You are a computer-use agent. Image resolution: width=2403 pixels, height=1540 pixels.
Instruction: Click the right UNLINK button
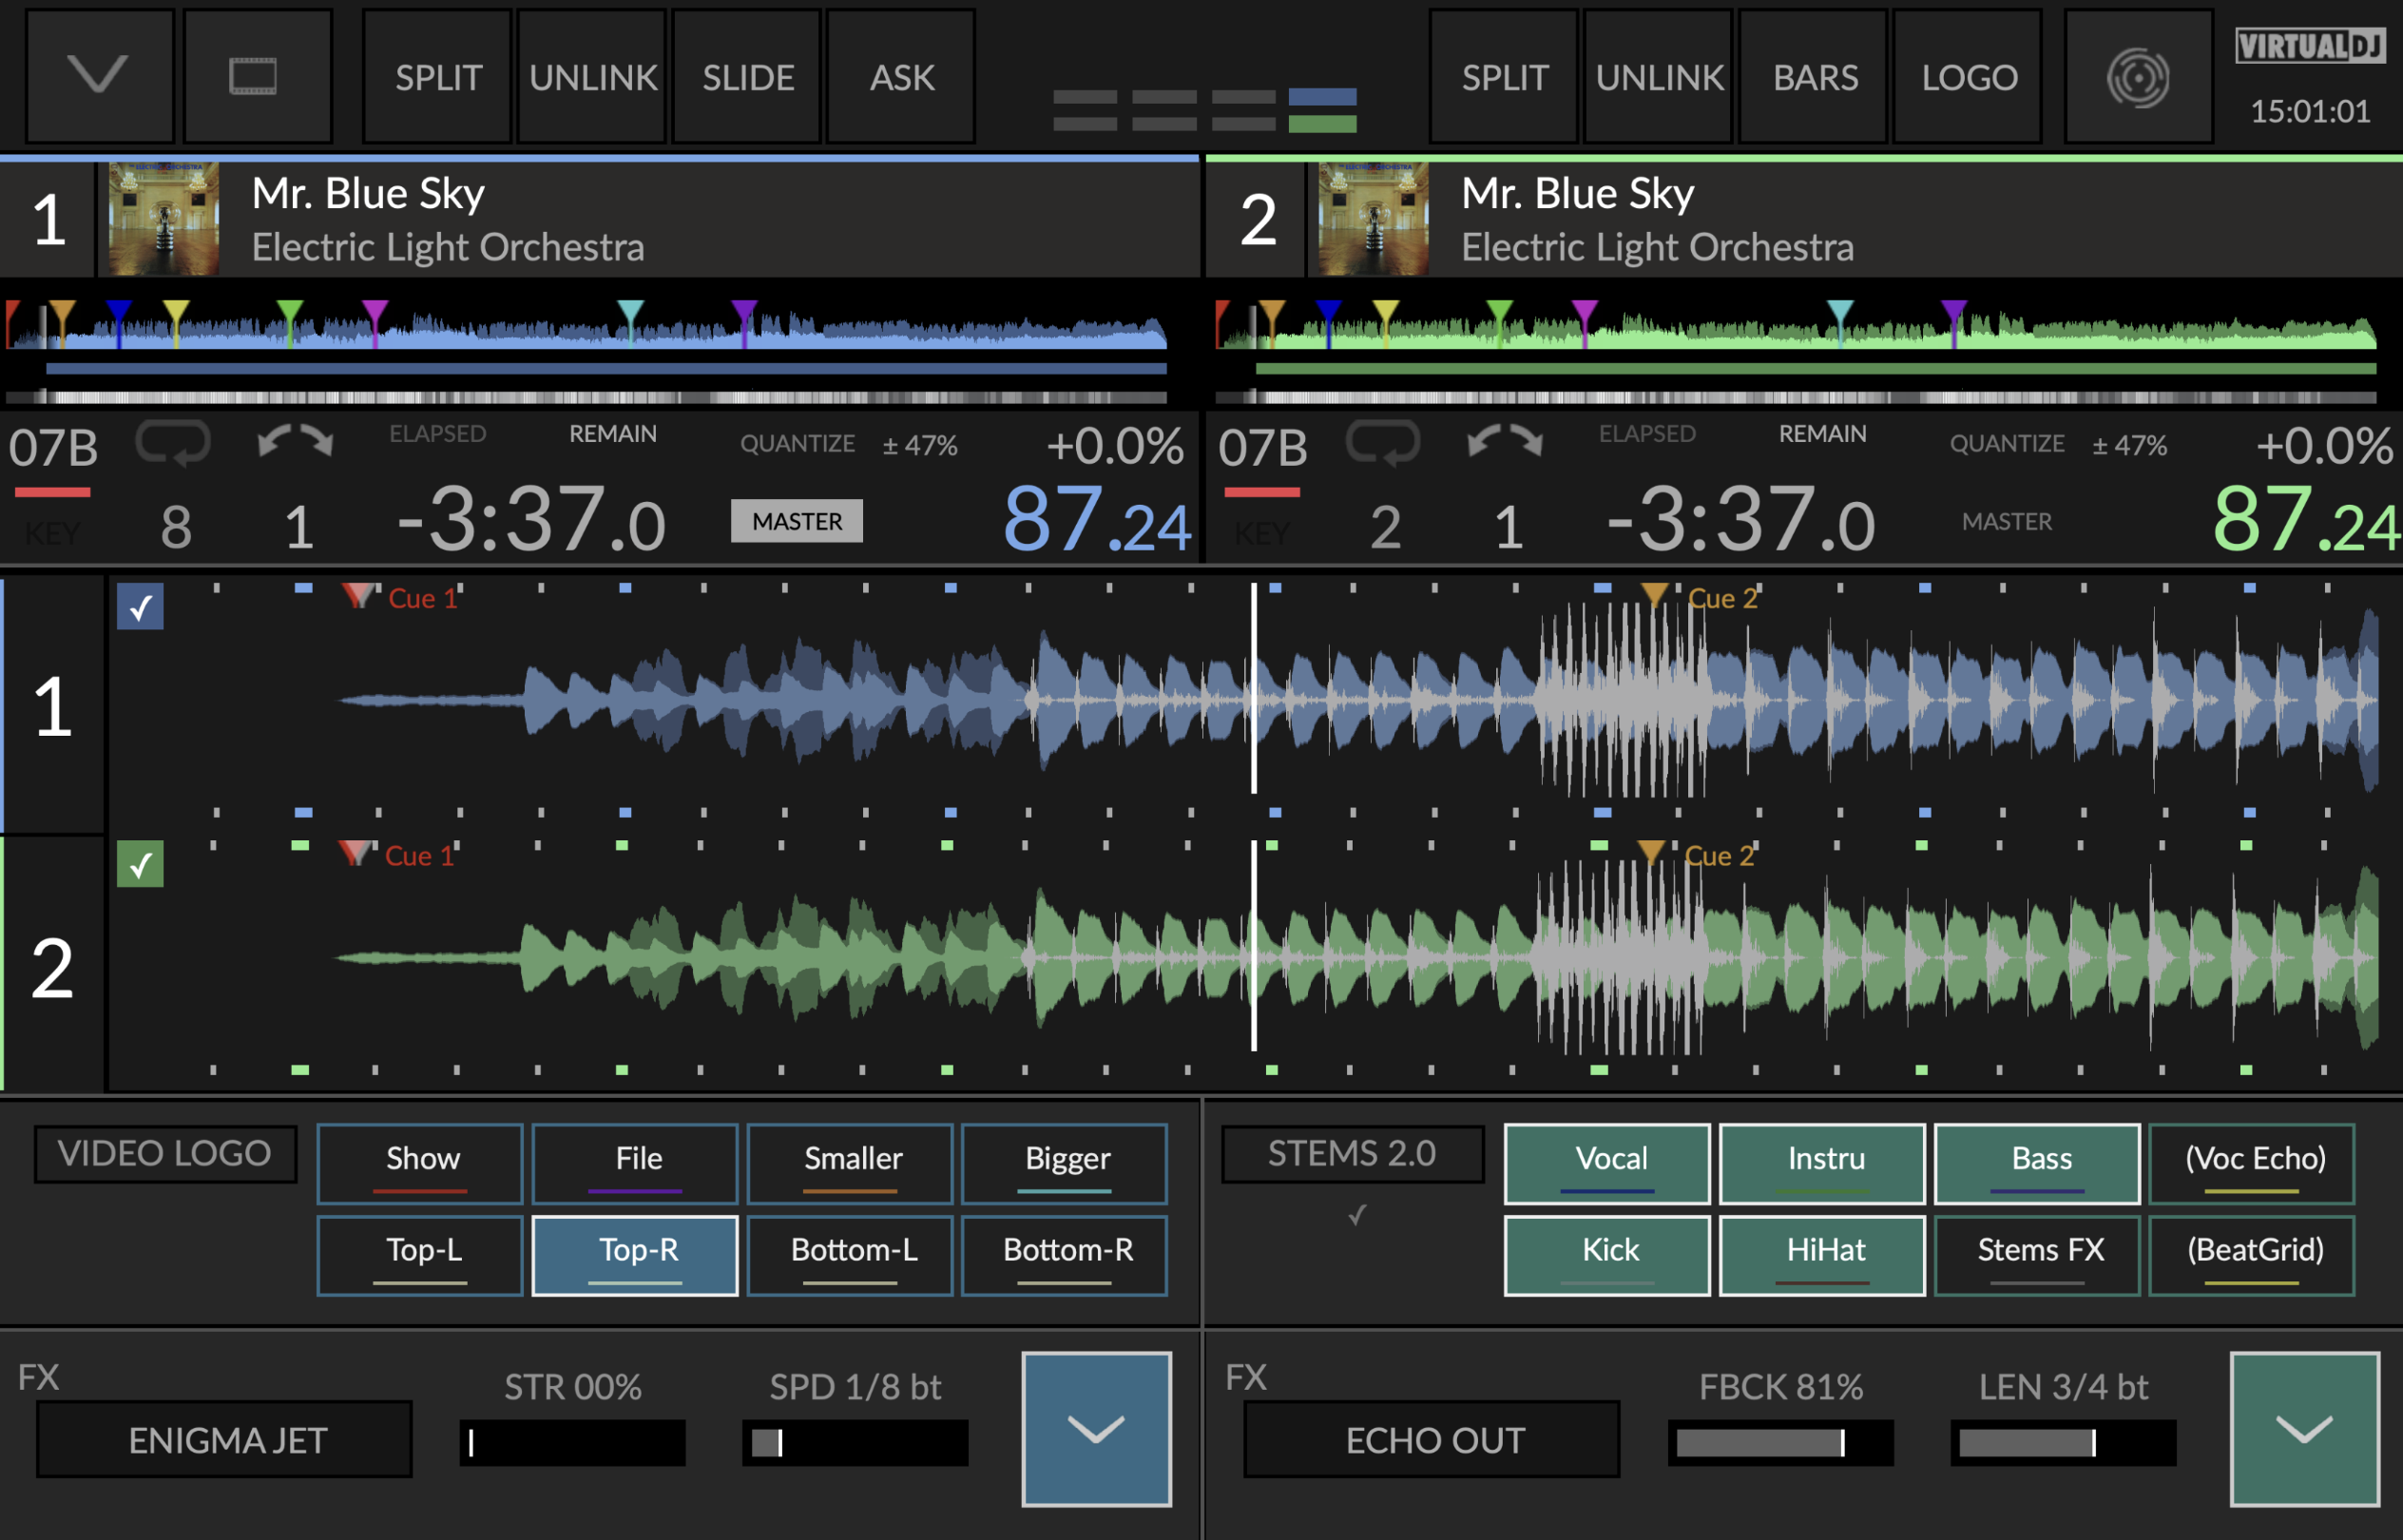click(1659, 77)
